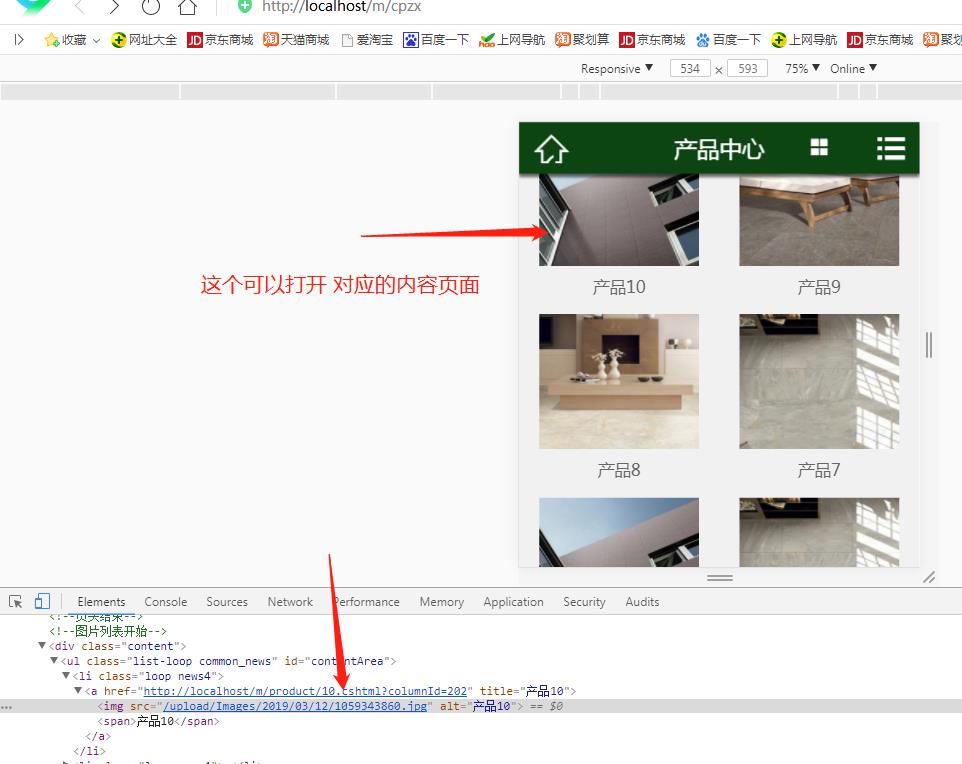Open the img src 1059343860.jpg link
This screenshot has width=962, height=764.
pyautogui.click(x=295, y=706)
